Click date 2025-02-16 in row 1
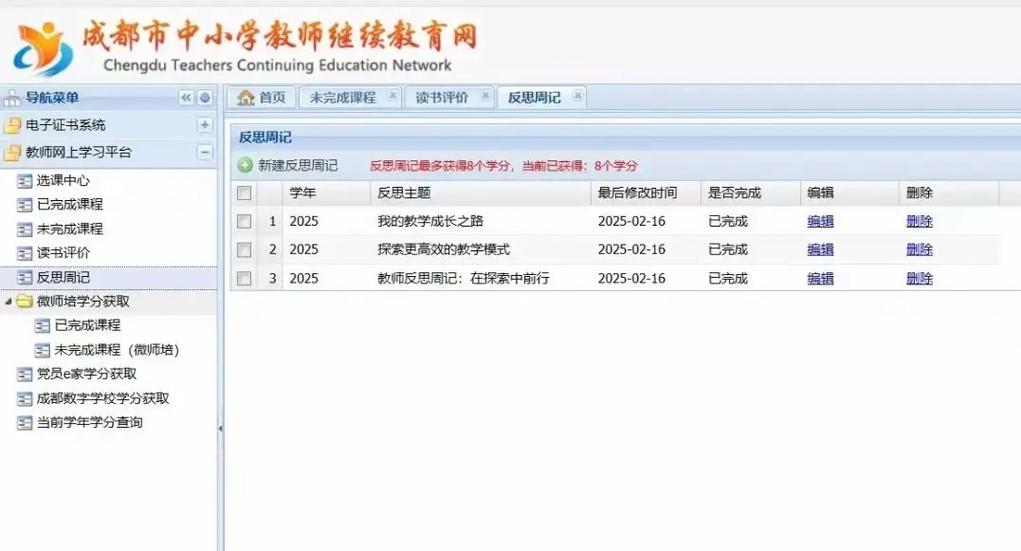1021x551 pixels. pos(632,221)
